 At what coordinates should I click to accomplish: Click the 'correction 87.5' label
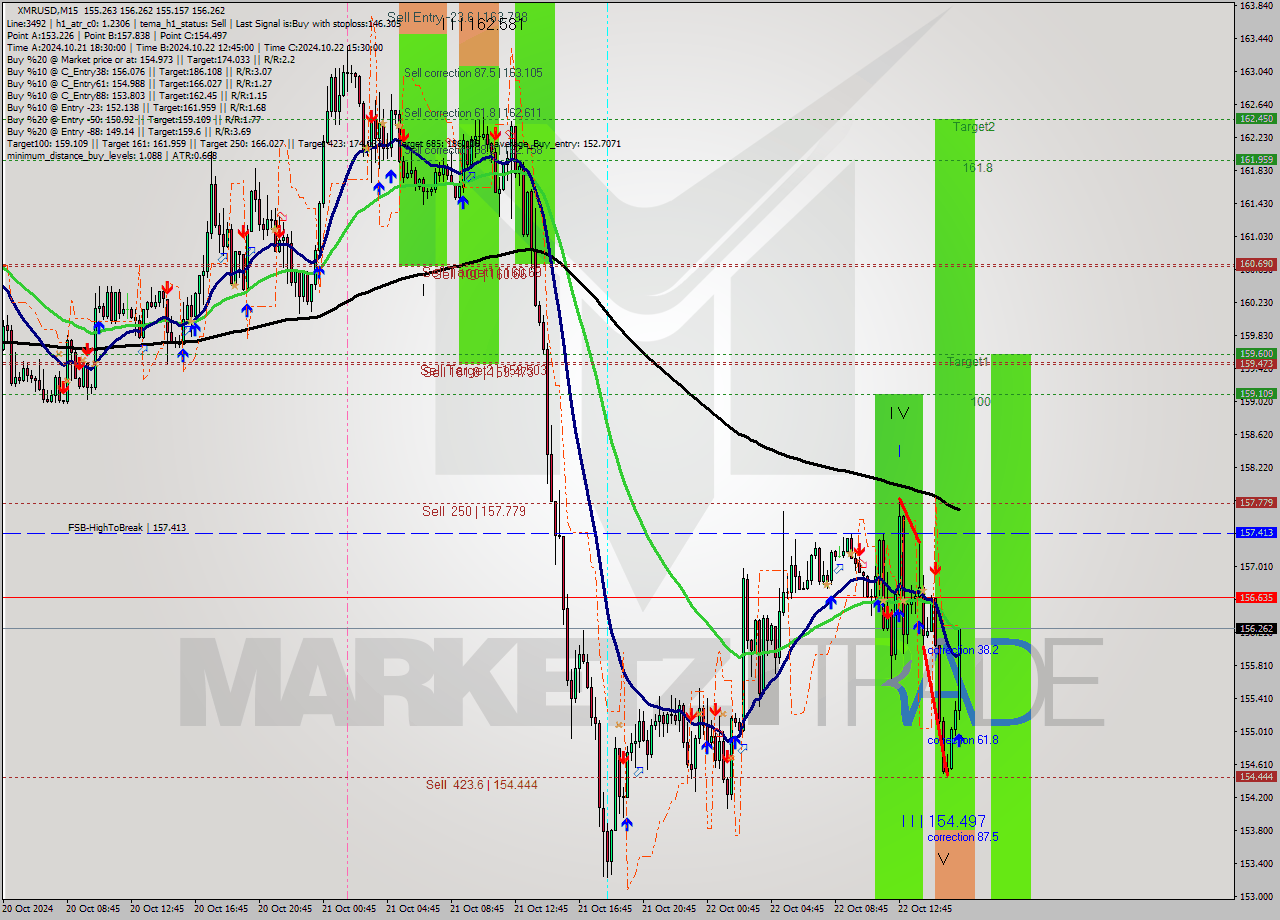(x=963, y=837)
